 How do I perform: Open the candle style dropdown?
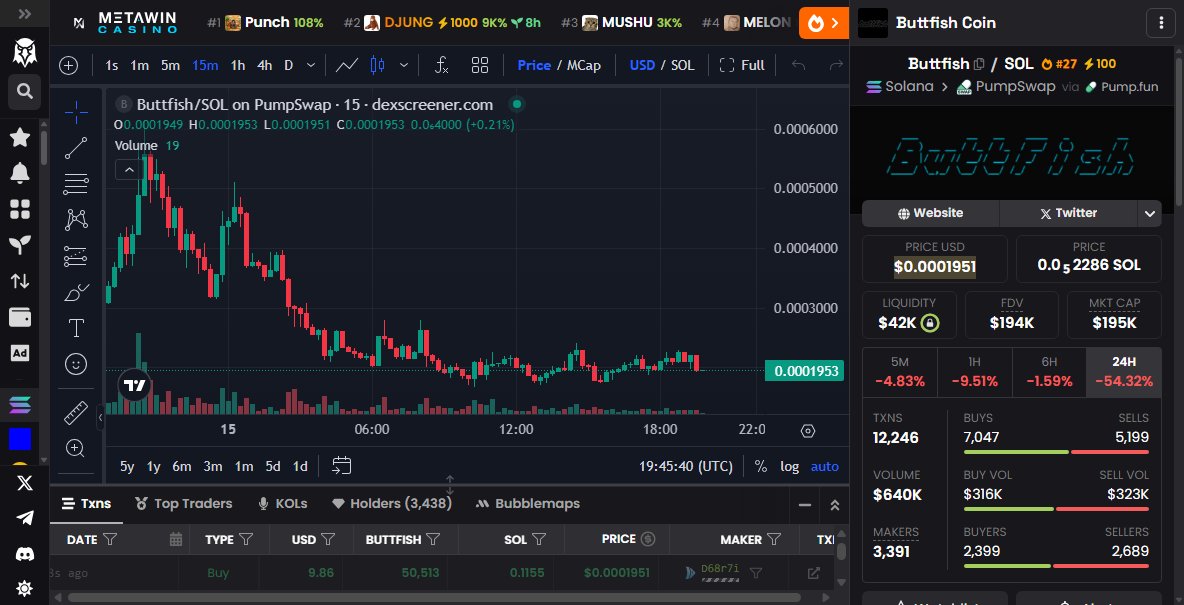403,64
